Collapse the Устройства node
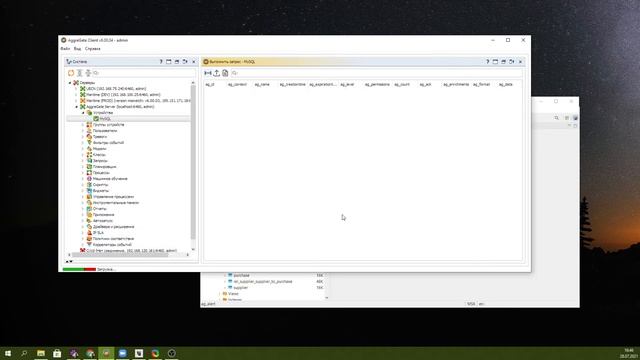The width and height of the screenshot is (640, 360). click(83, 113)
